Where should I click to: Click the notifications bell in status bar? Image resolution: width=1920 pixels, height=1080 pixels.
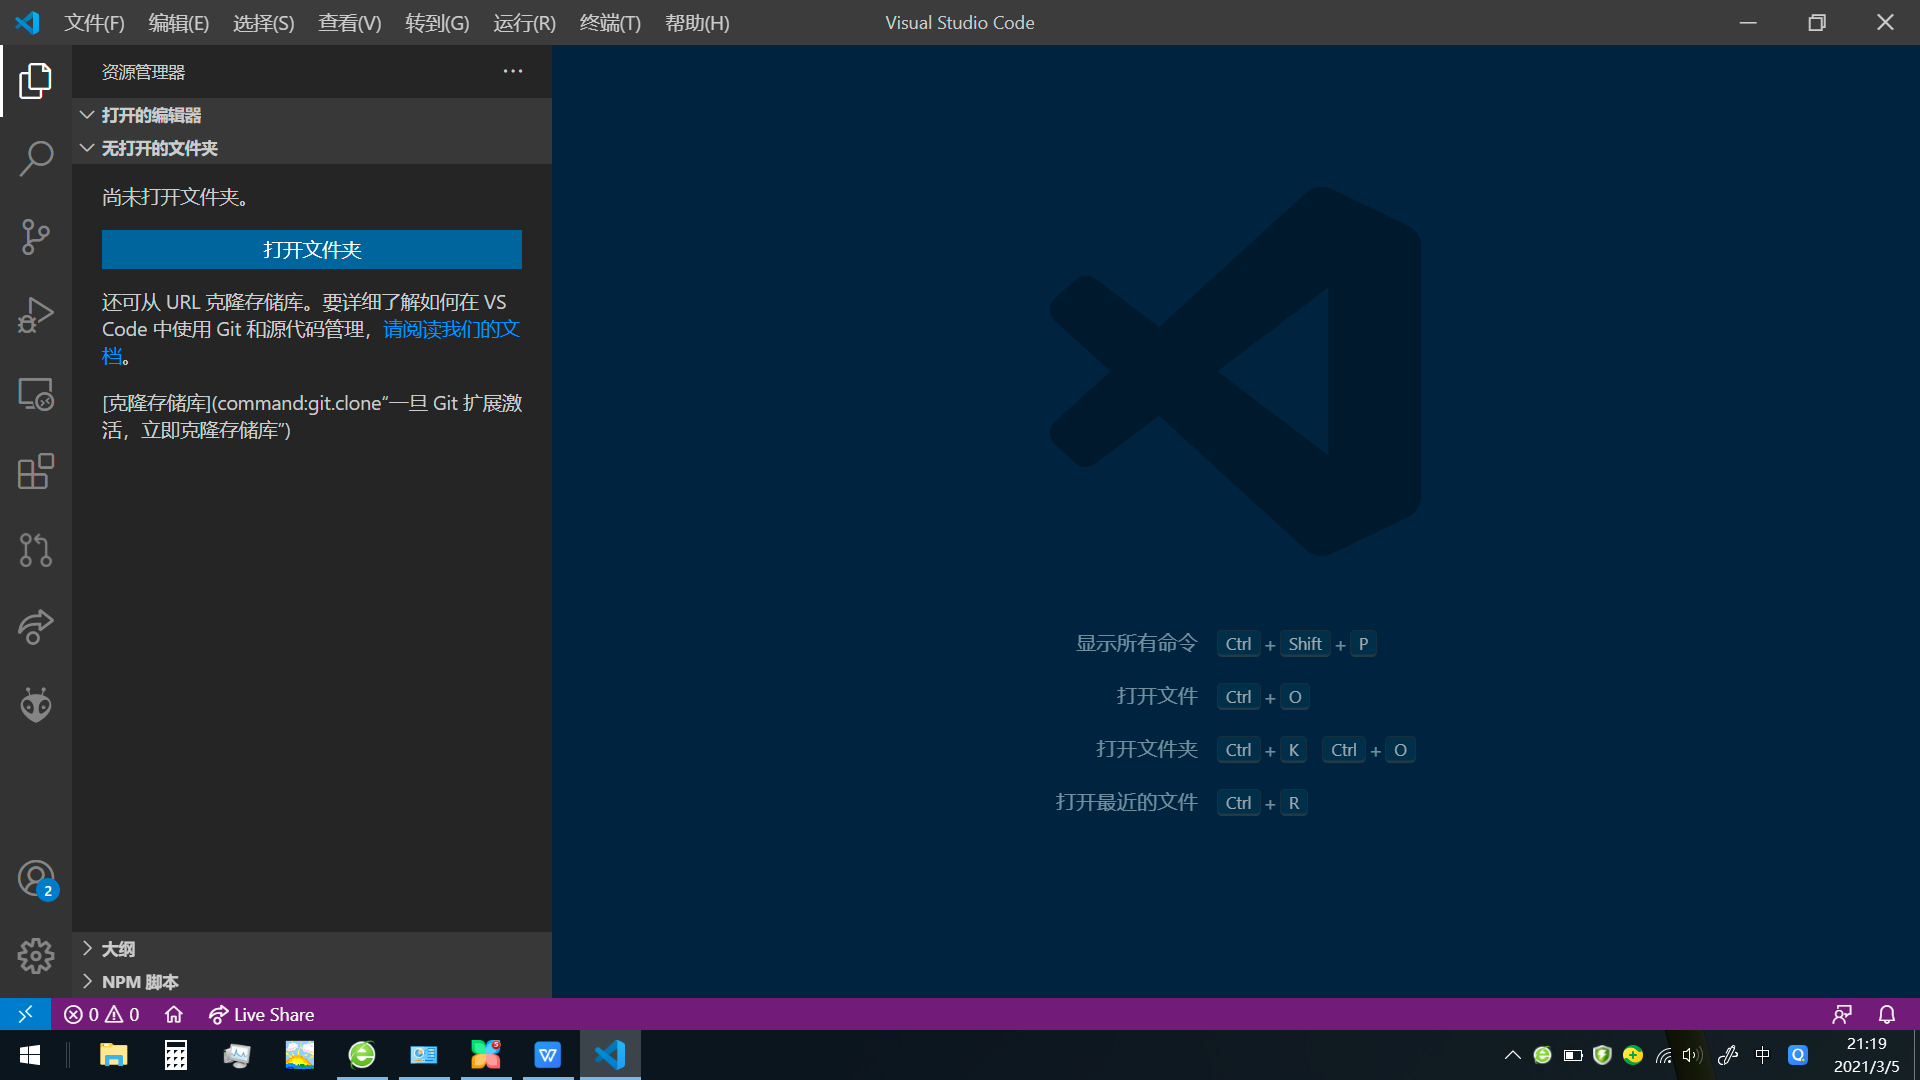coord(1887,1014)
